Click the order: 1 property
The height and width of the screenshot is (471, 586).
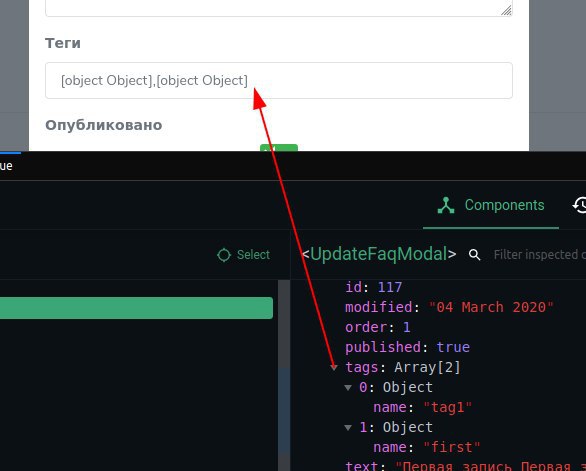coord(378,327)
